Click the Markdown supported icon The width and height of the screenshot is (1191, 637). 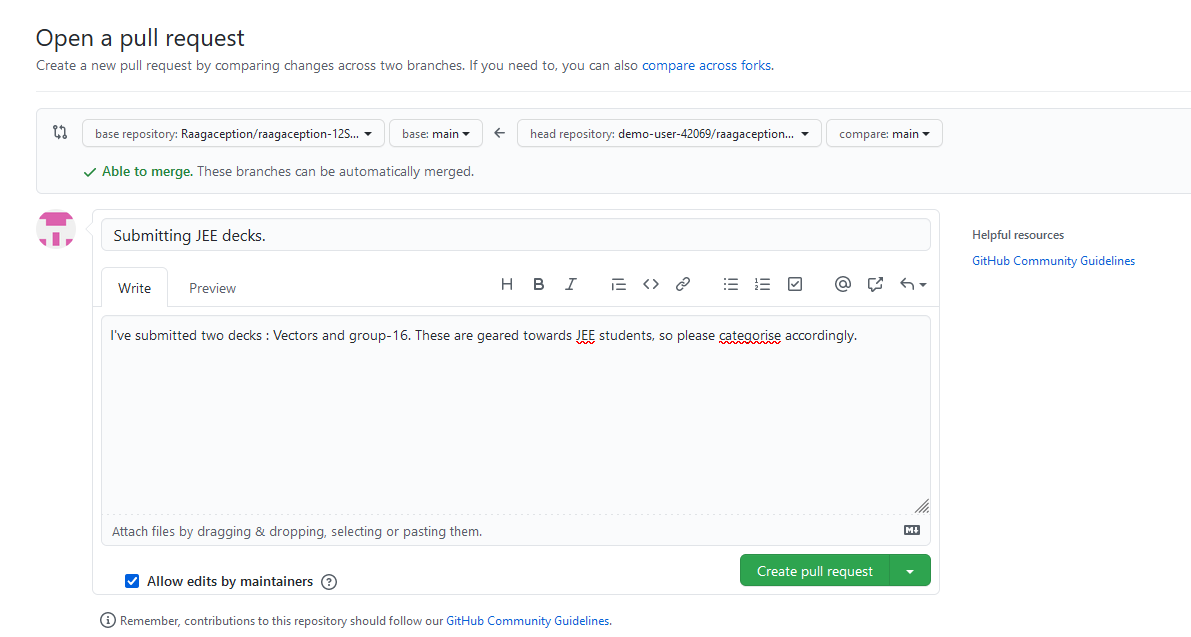pos(912,530)
